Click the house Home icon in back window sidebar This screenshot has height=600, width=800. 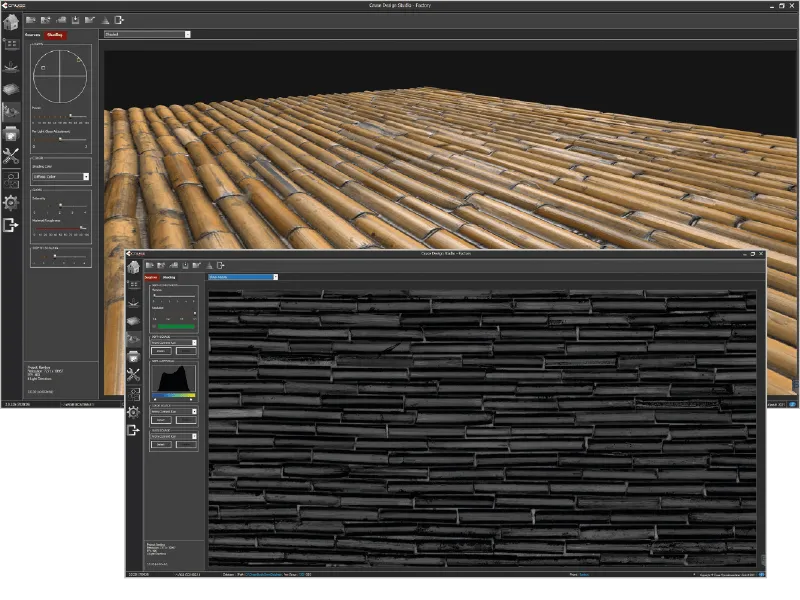11,21
